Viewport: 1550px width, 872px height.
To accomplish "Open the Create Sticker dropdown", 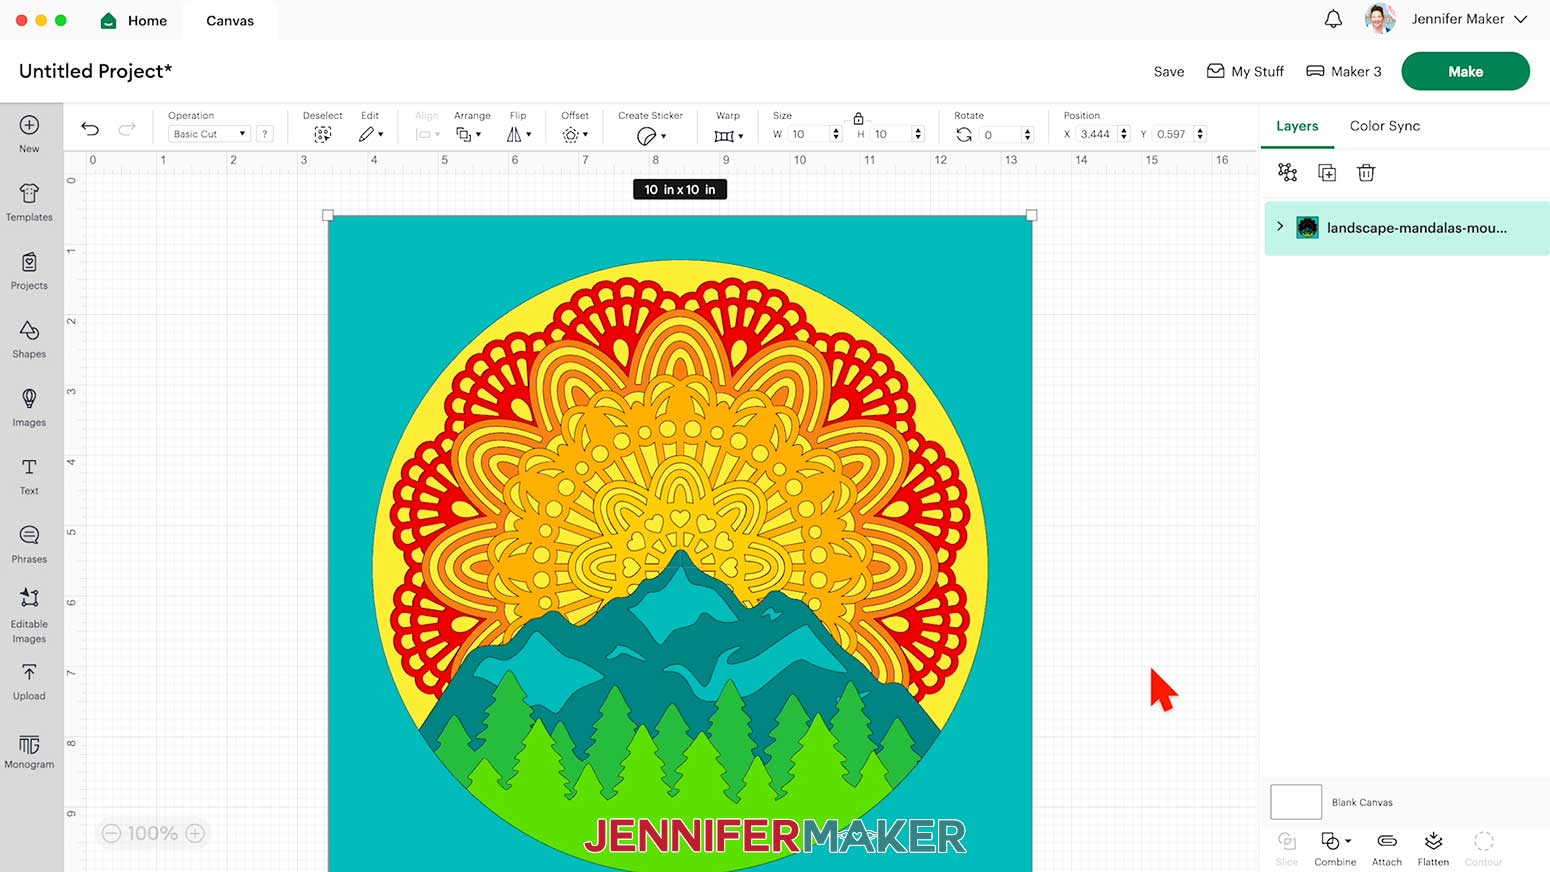I will 651,135.
